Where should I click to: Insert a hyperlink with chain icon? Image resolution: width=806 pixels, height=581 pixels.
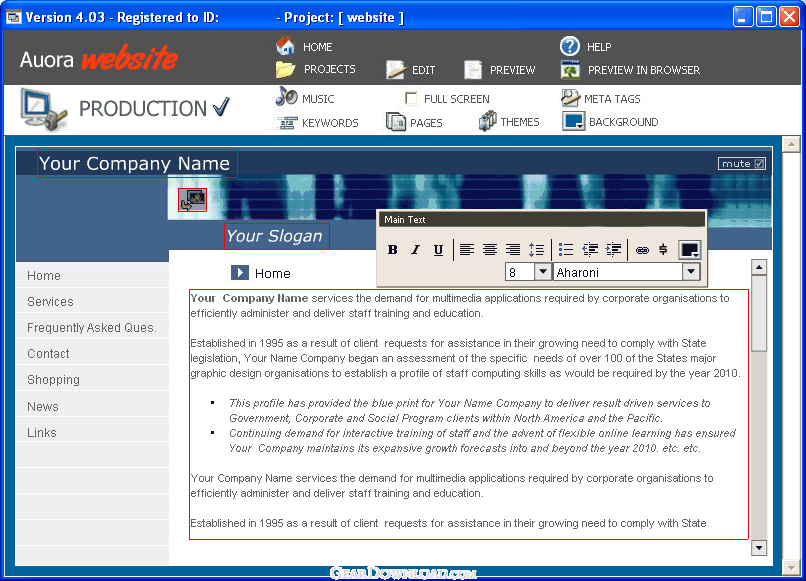(x=642, y=250)
